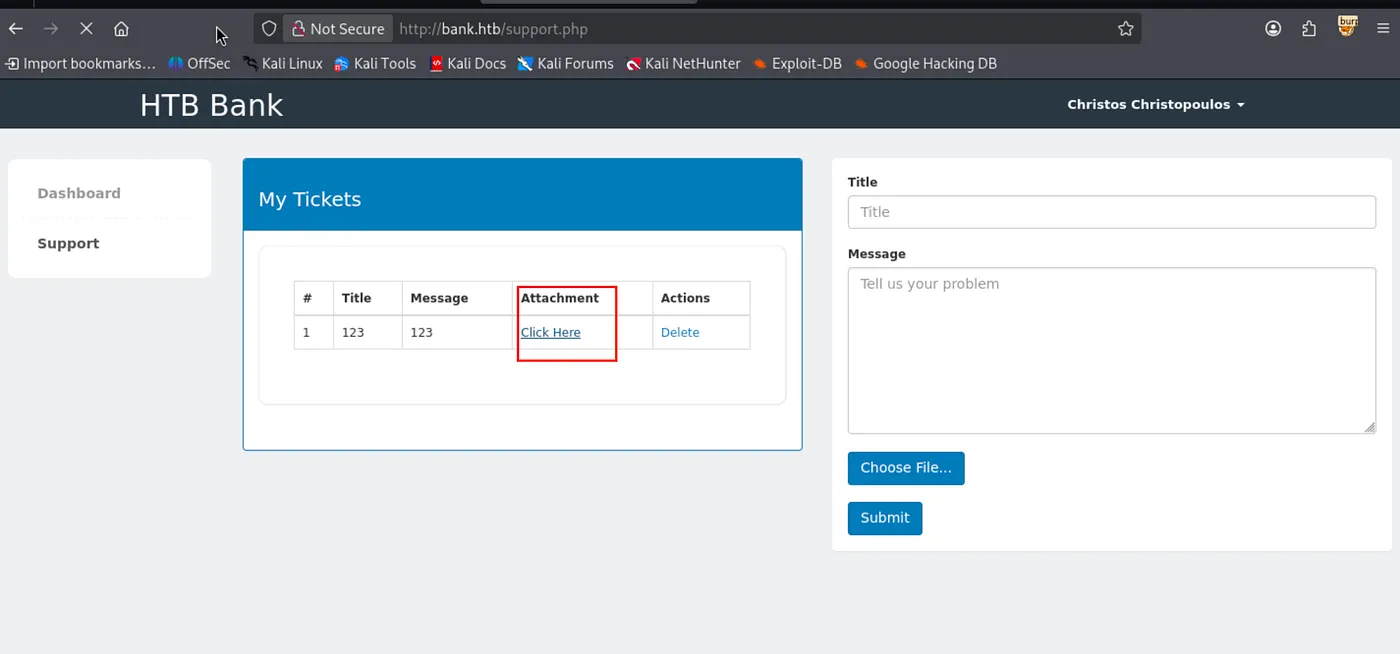The image size is (1400, 654).
Task: Click into the Message text area
Action: 1111,350
